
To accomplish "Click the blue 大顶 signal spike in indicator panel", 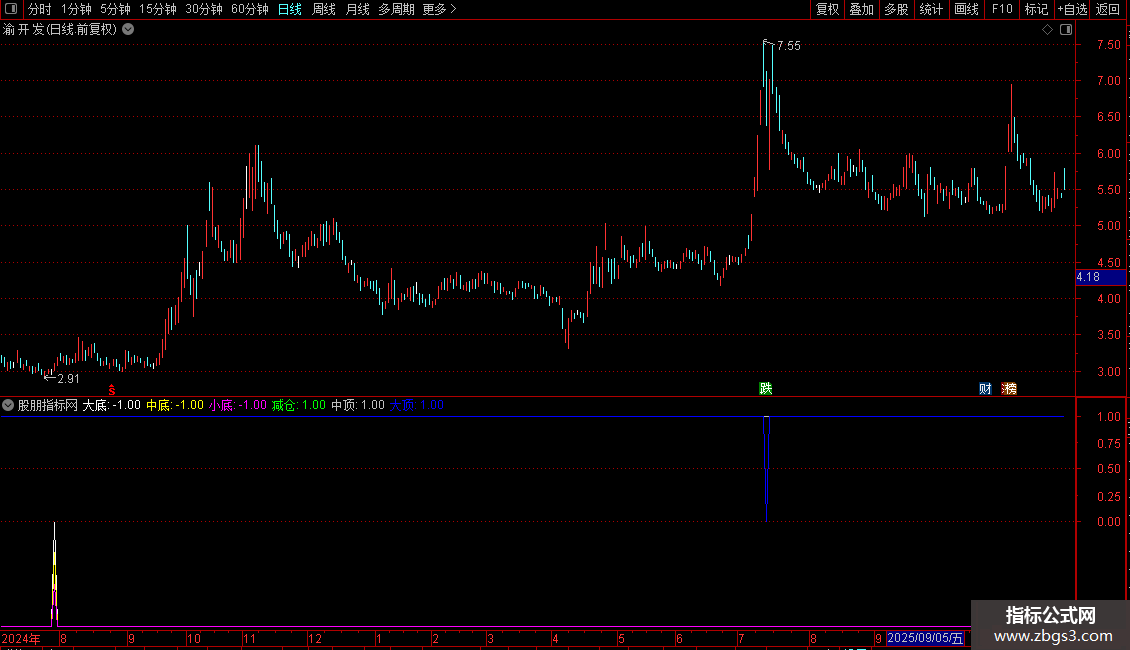I will [x=766, y=468].
